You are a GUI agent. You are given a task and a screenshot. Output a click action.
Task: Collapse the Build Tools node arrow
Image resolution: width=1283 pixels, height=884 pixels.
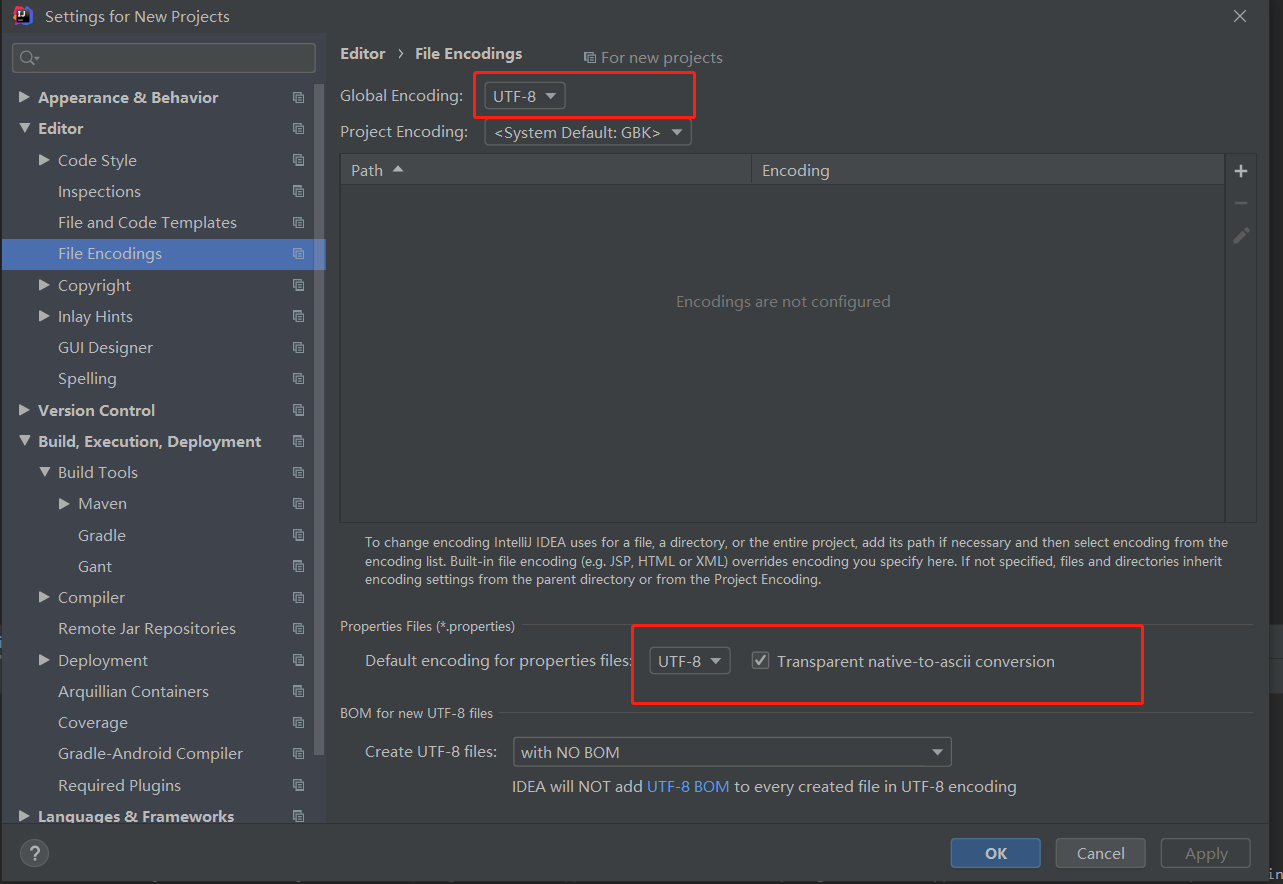(44, 472)
